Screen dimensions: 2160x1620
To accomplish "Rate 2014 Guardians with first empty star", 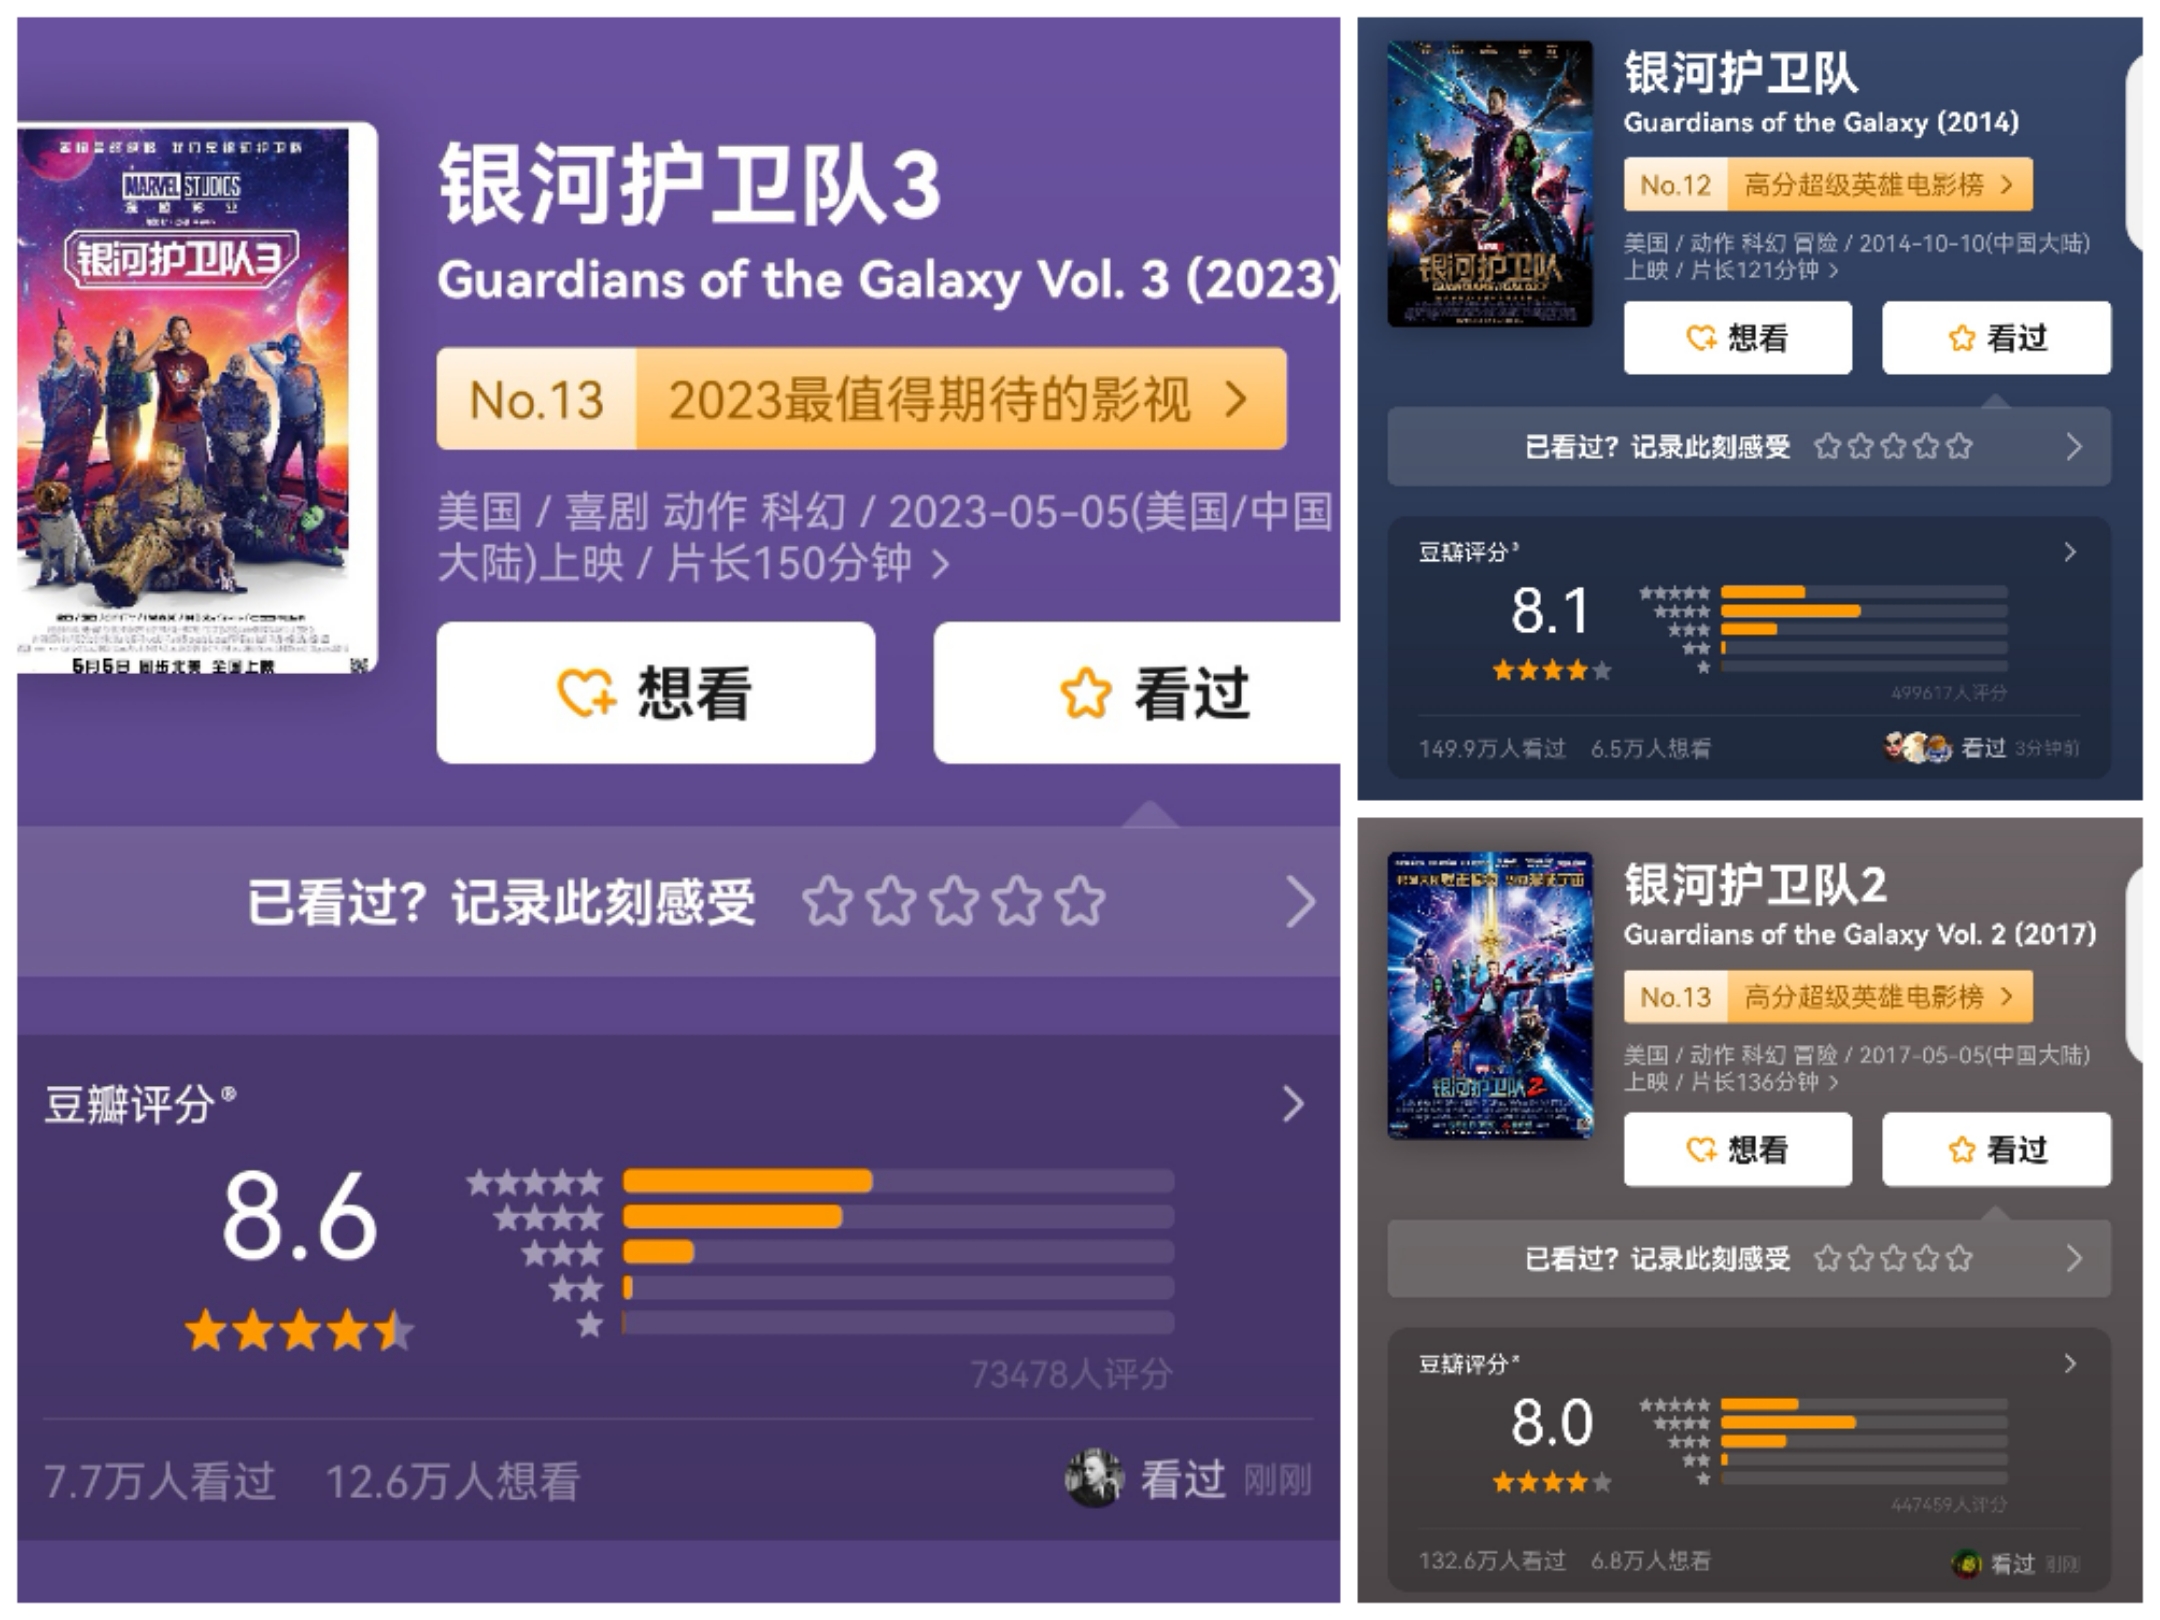I will [x=1827, y=446].
